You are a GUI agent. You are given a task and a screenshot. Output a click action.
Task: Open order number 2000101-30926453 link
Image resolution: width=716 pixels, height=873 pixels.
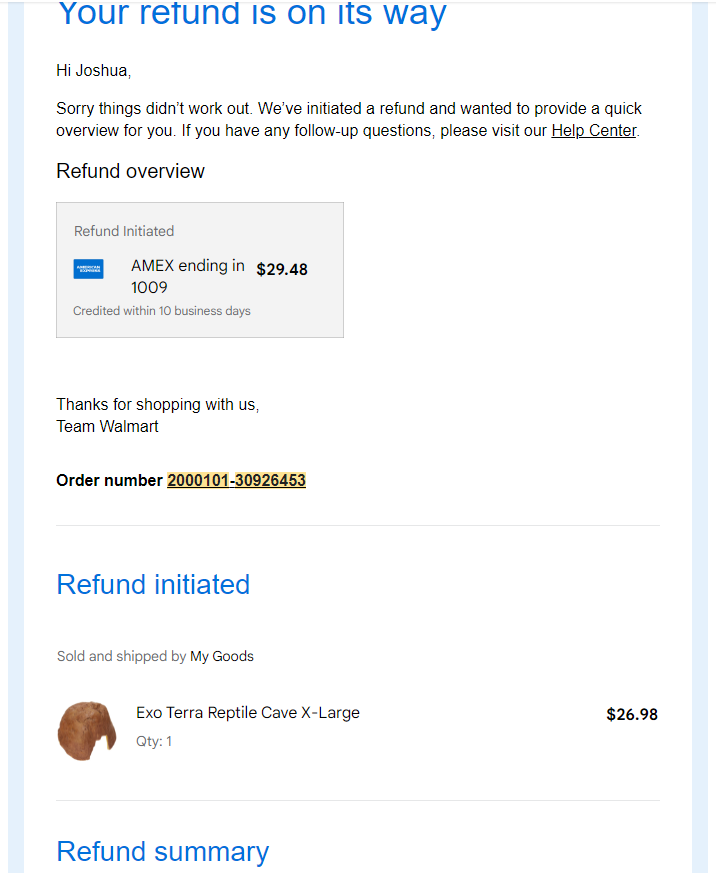237,480
